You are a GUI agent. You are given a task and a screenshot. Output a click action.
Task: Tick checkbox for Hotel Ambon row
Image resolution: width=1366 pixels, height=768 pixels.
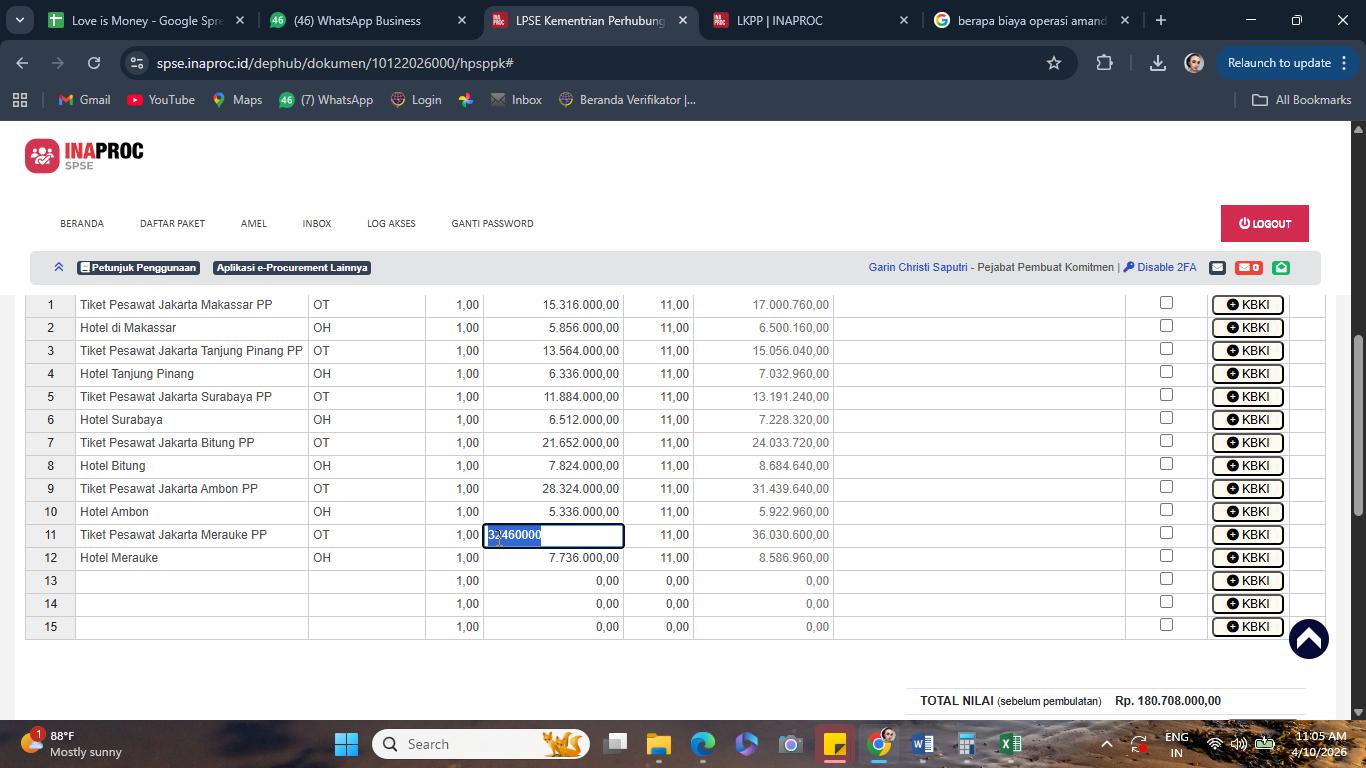pyautogui.click(x=1166, y=510)
